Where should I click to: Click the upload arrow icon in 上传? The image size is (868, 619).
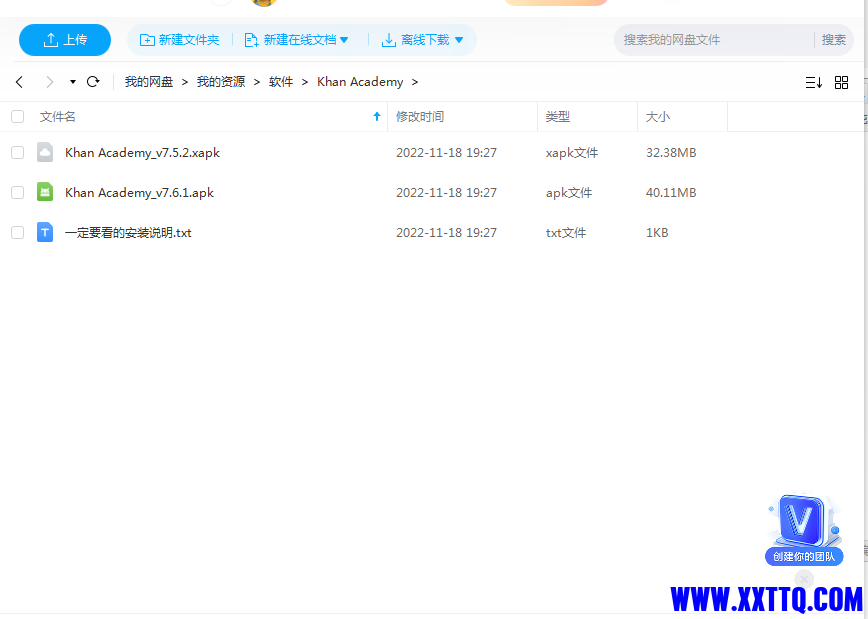50,40
